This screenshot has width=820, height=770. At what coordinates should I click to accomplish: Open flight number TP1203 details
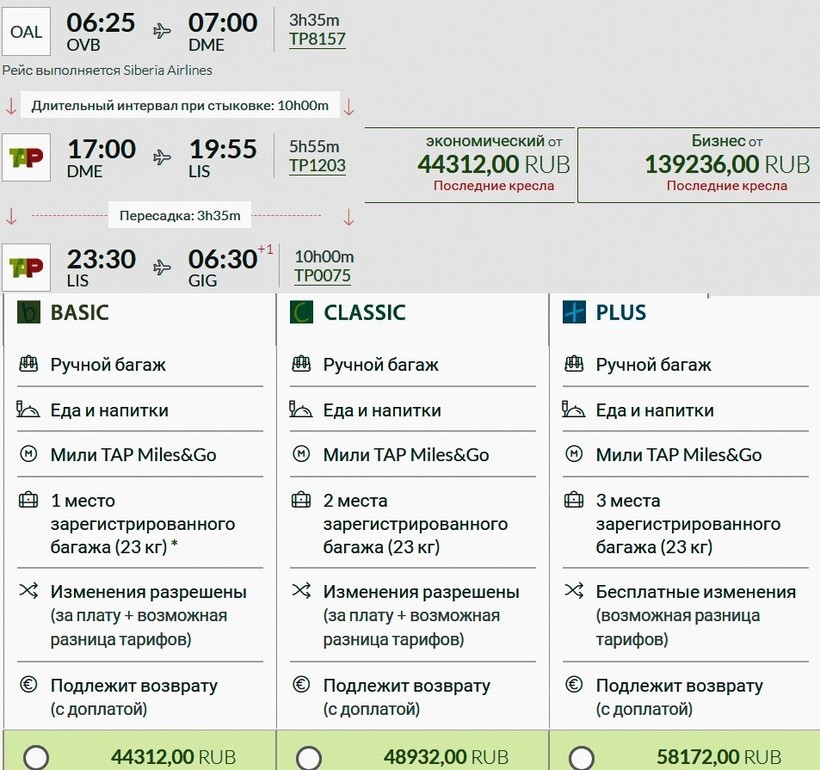click(x=317, y=166)
